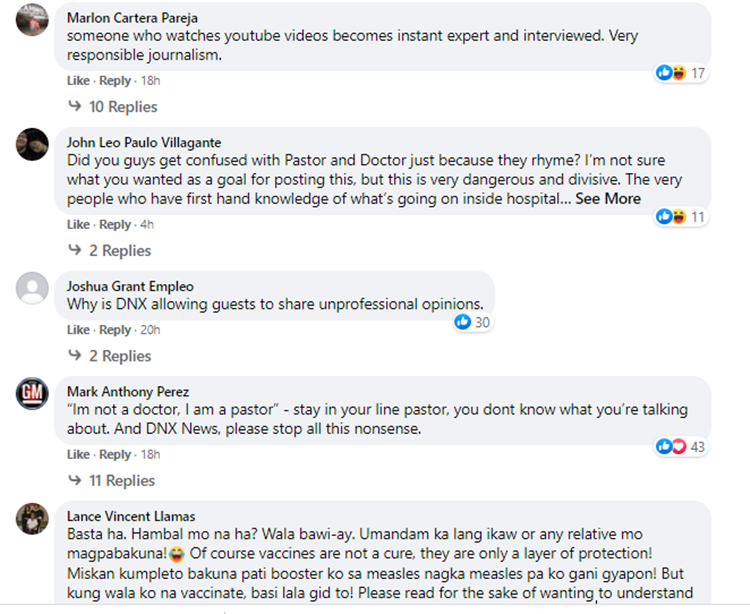View reactions on John Leo's comment (11)
The width and height of the screenshot is (750, 614).
(x=681, y=217)
